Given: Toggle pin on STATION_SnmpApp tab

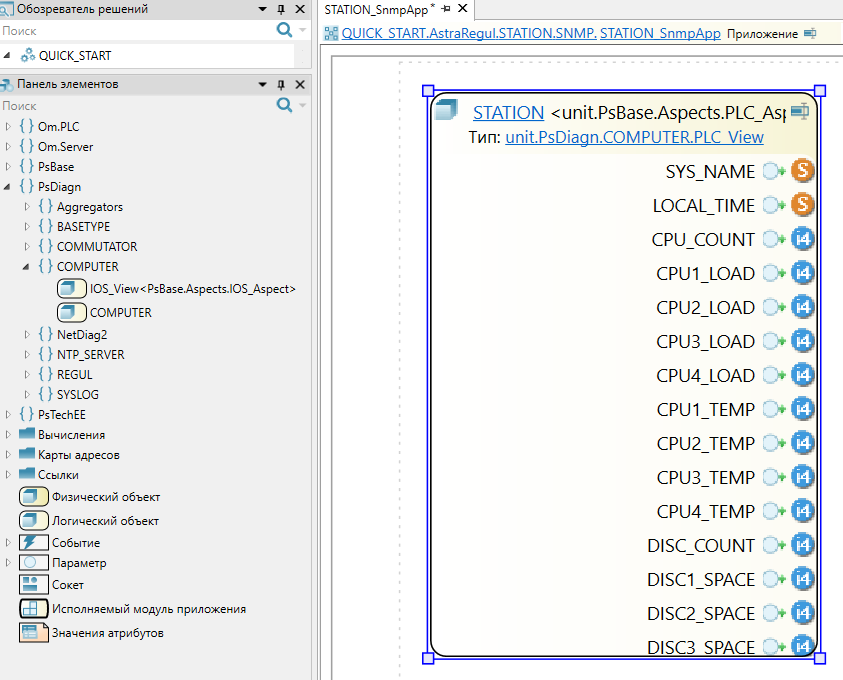Looking at the screenshot, I should coord(446,9).
